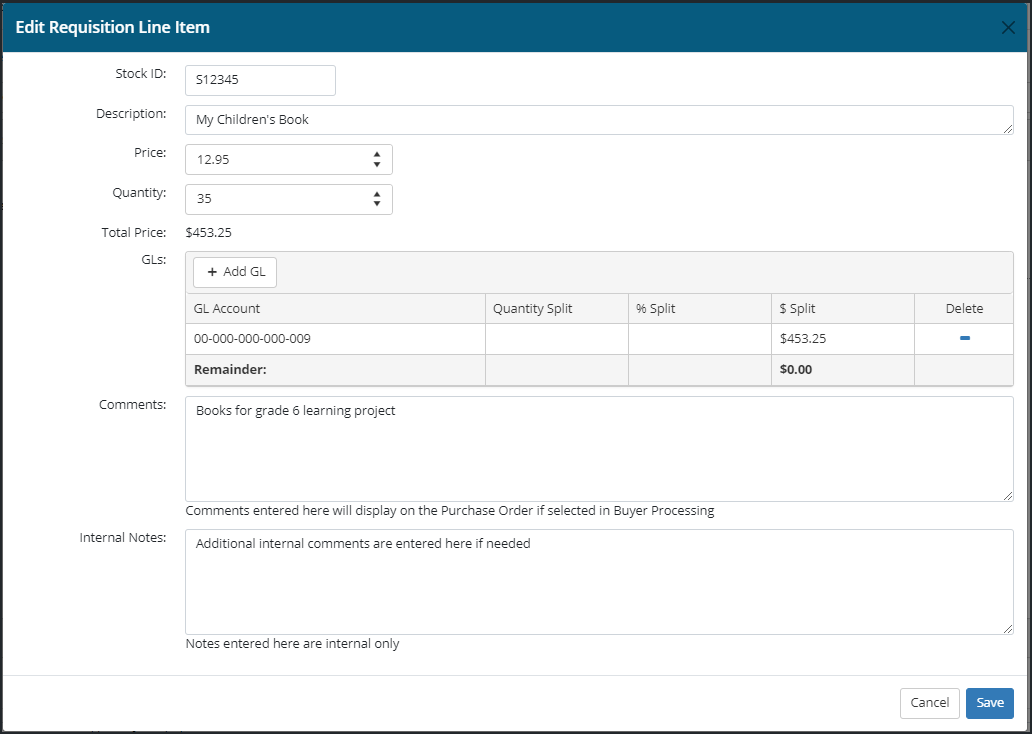
Task: Decrement the Quantity using down arrow
Action: [377, 204]
